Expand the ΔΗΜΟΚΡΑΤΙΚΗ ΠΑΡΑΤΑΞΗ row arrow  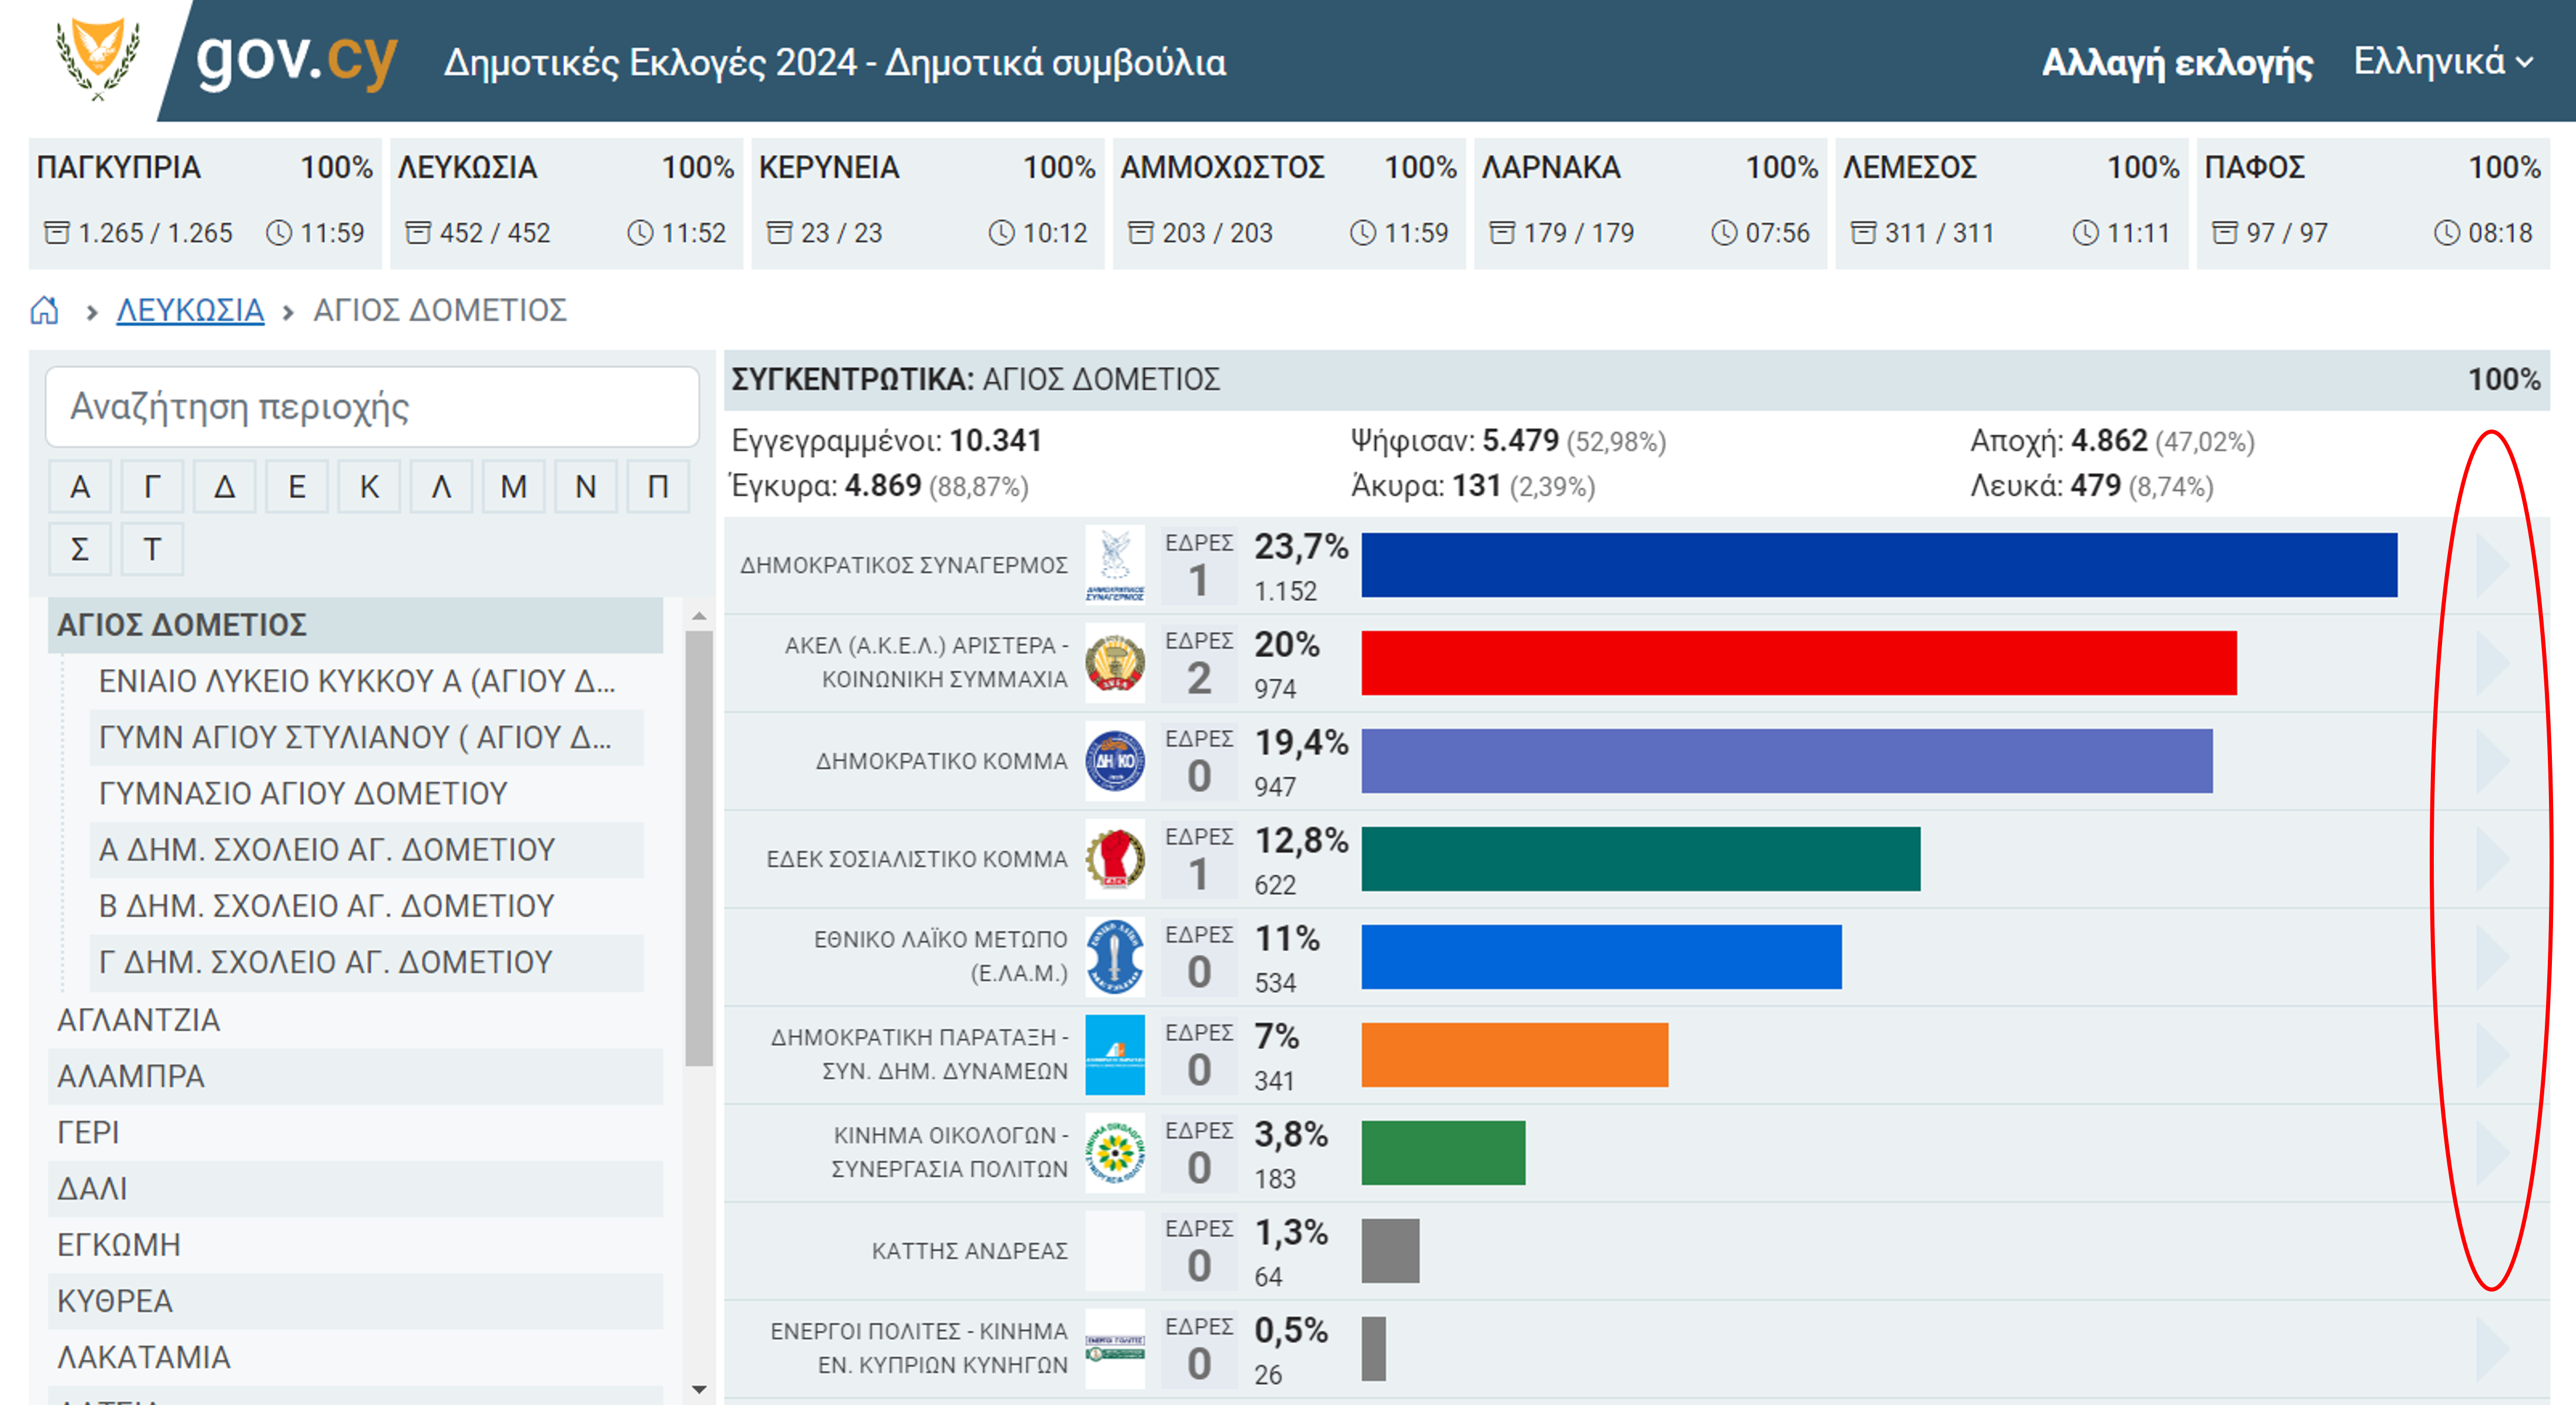[x=2492, y=1055]
